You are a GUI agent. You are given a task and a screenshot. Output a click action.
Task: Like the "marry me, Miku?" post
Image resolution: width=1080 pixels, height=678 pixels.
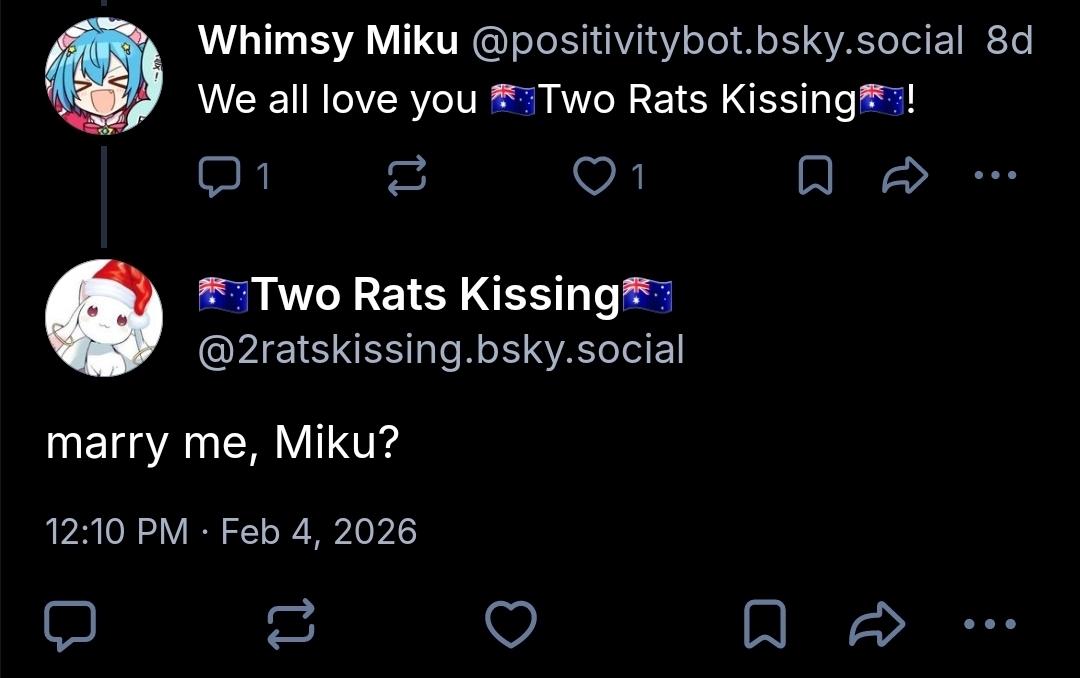pyautogui.click(x=511, y=624)
